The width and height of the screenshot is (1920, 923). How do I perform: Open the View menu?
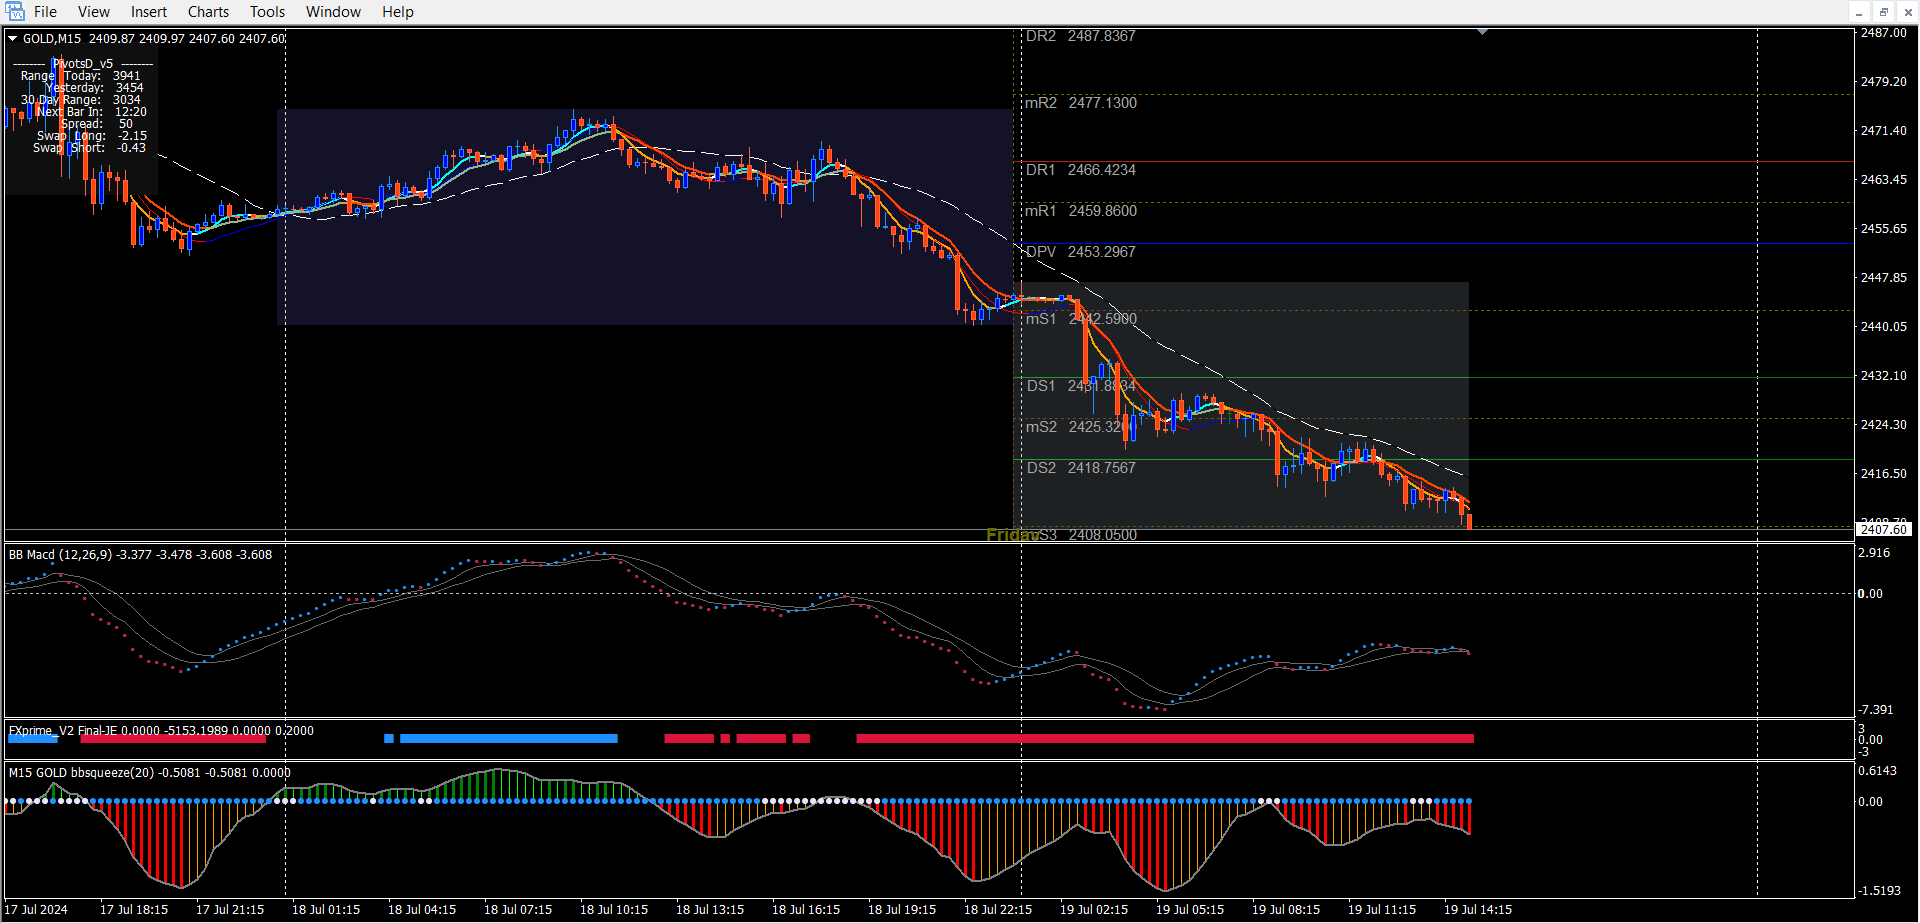point(94,12)
